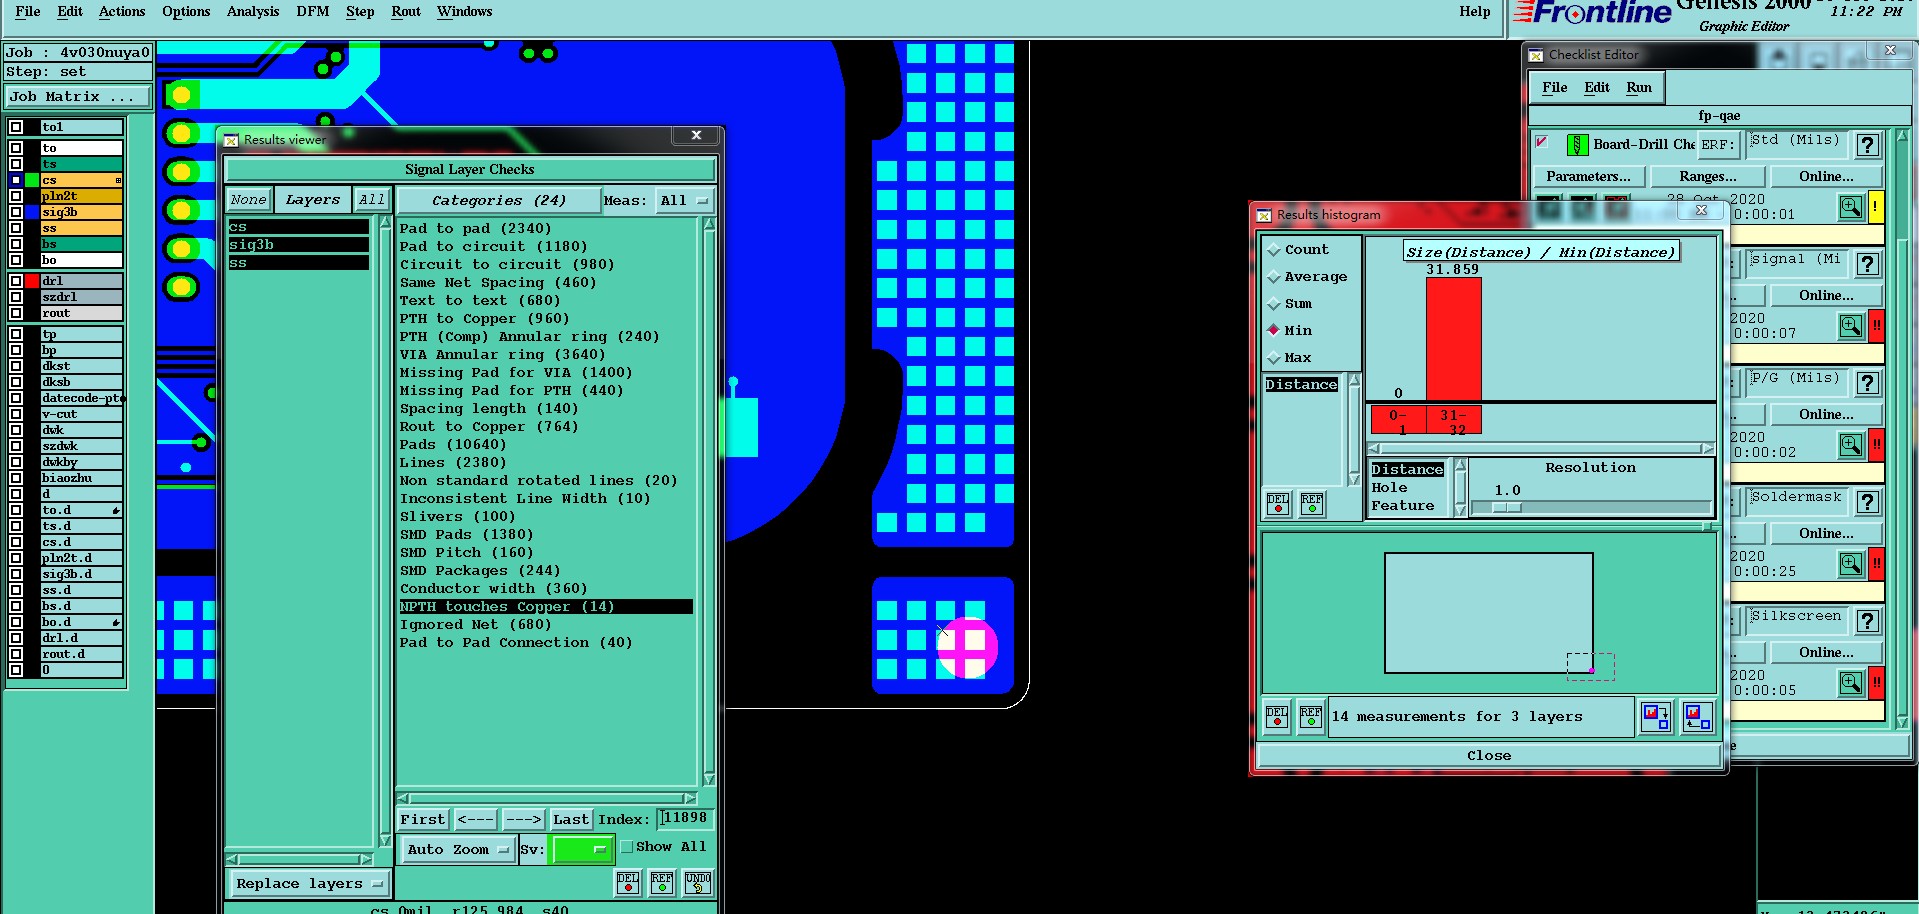
Task: Click the 0-1 red range bucket
Action: (1398, 421)
